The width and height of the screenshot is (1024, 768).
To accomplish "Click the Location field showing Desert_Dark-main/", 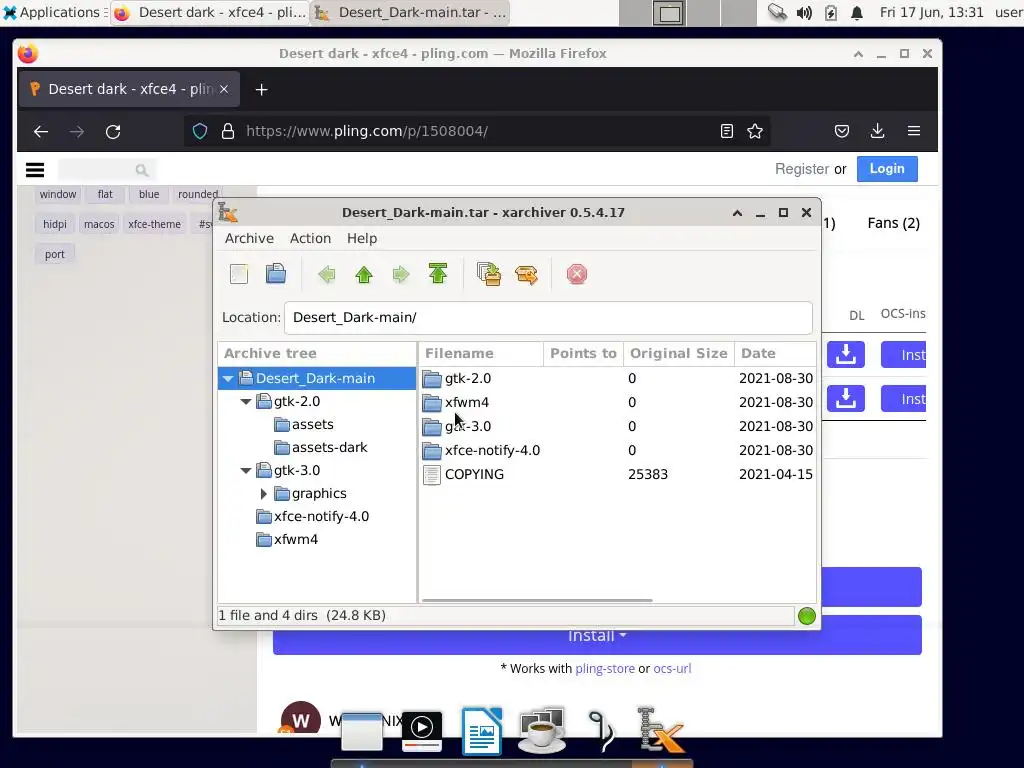I will click(548, 317).
